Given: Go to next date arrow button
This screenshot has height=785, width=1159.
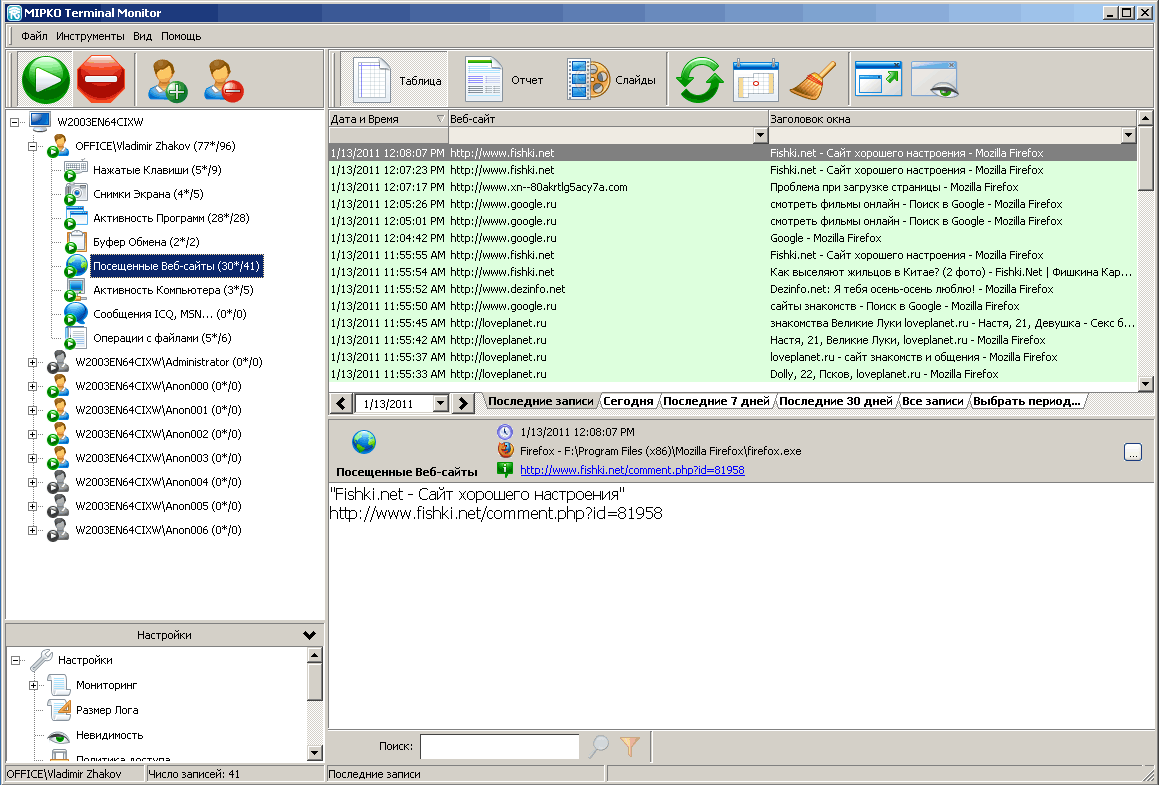Looking at the screenshot, I should pos(463,404).
